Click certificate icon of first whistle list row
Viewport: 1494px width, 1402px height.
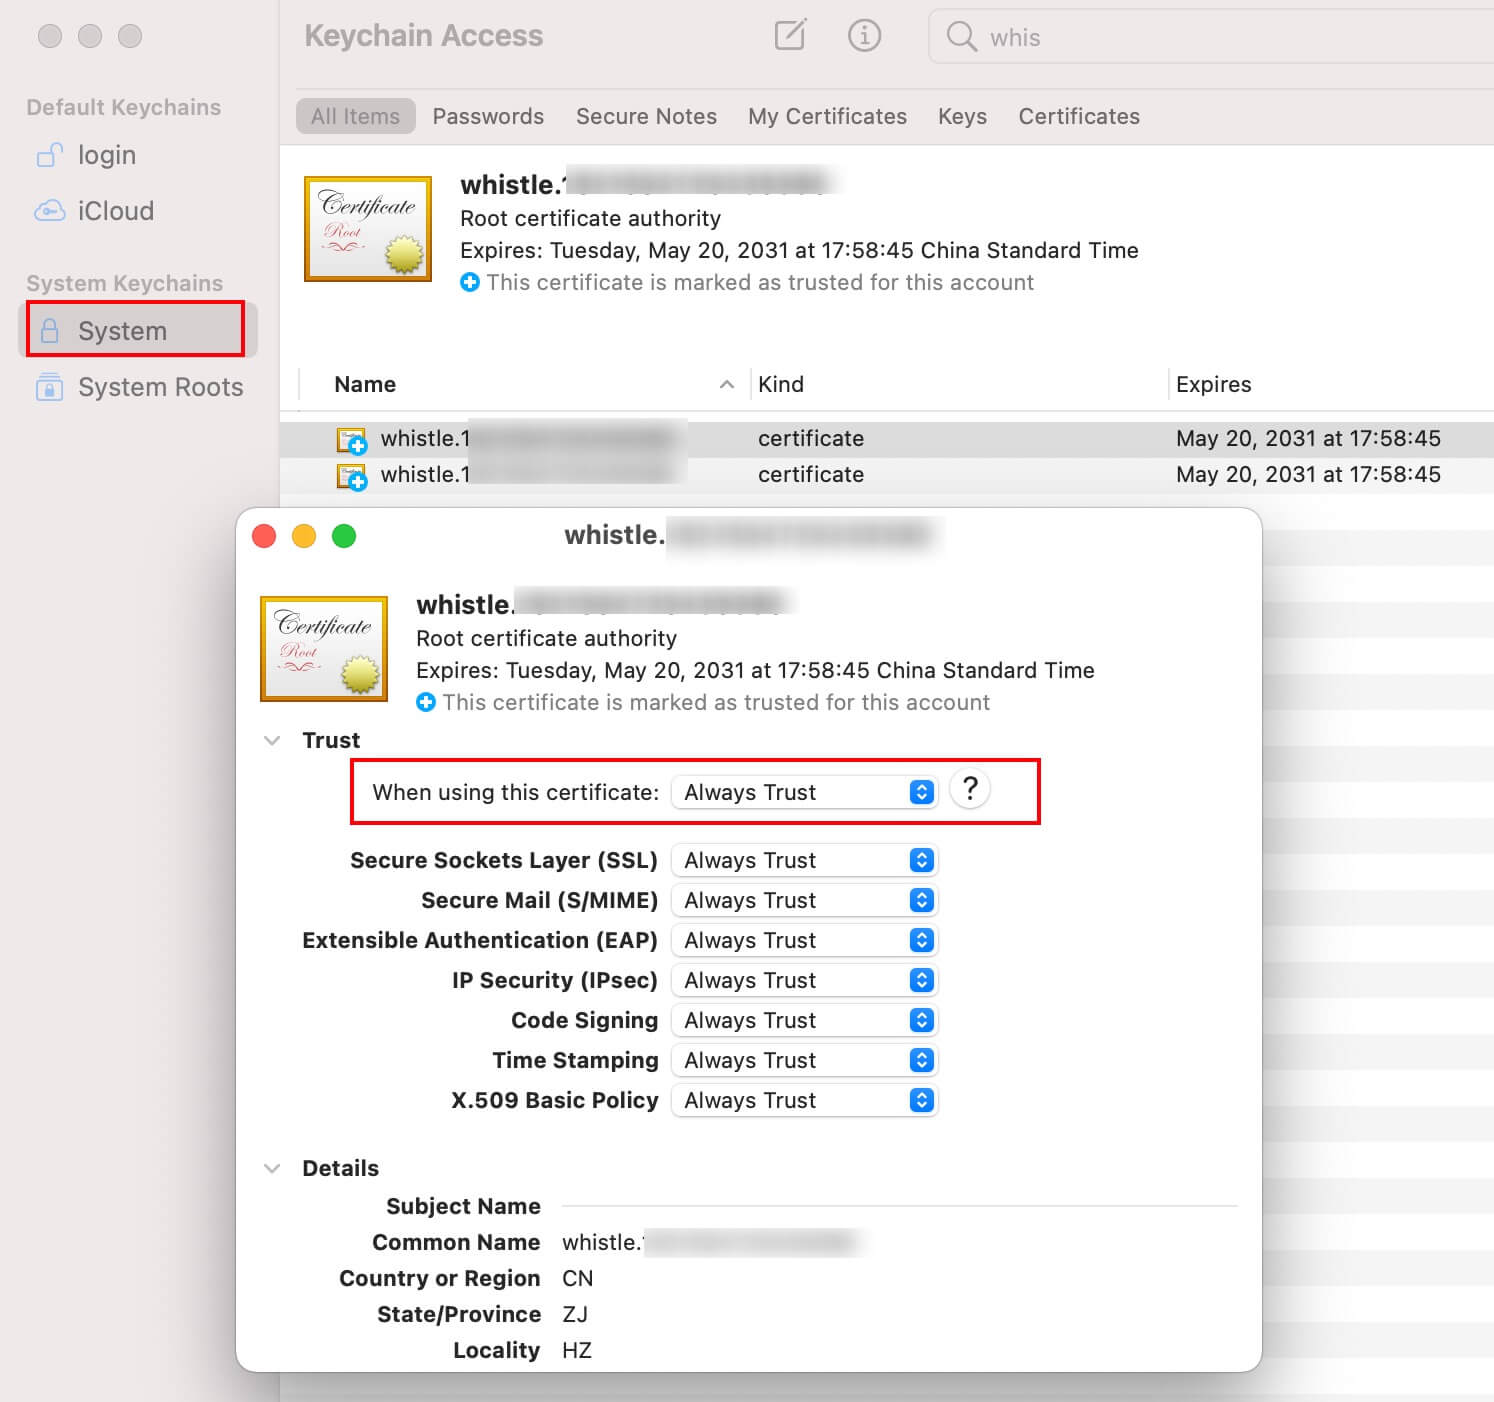(x=352, y=439)
